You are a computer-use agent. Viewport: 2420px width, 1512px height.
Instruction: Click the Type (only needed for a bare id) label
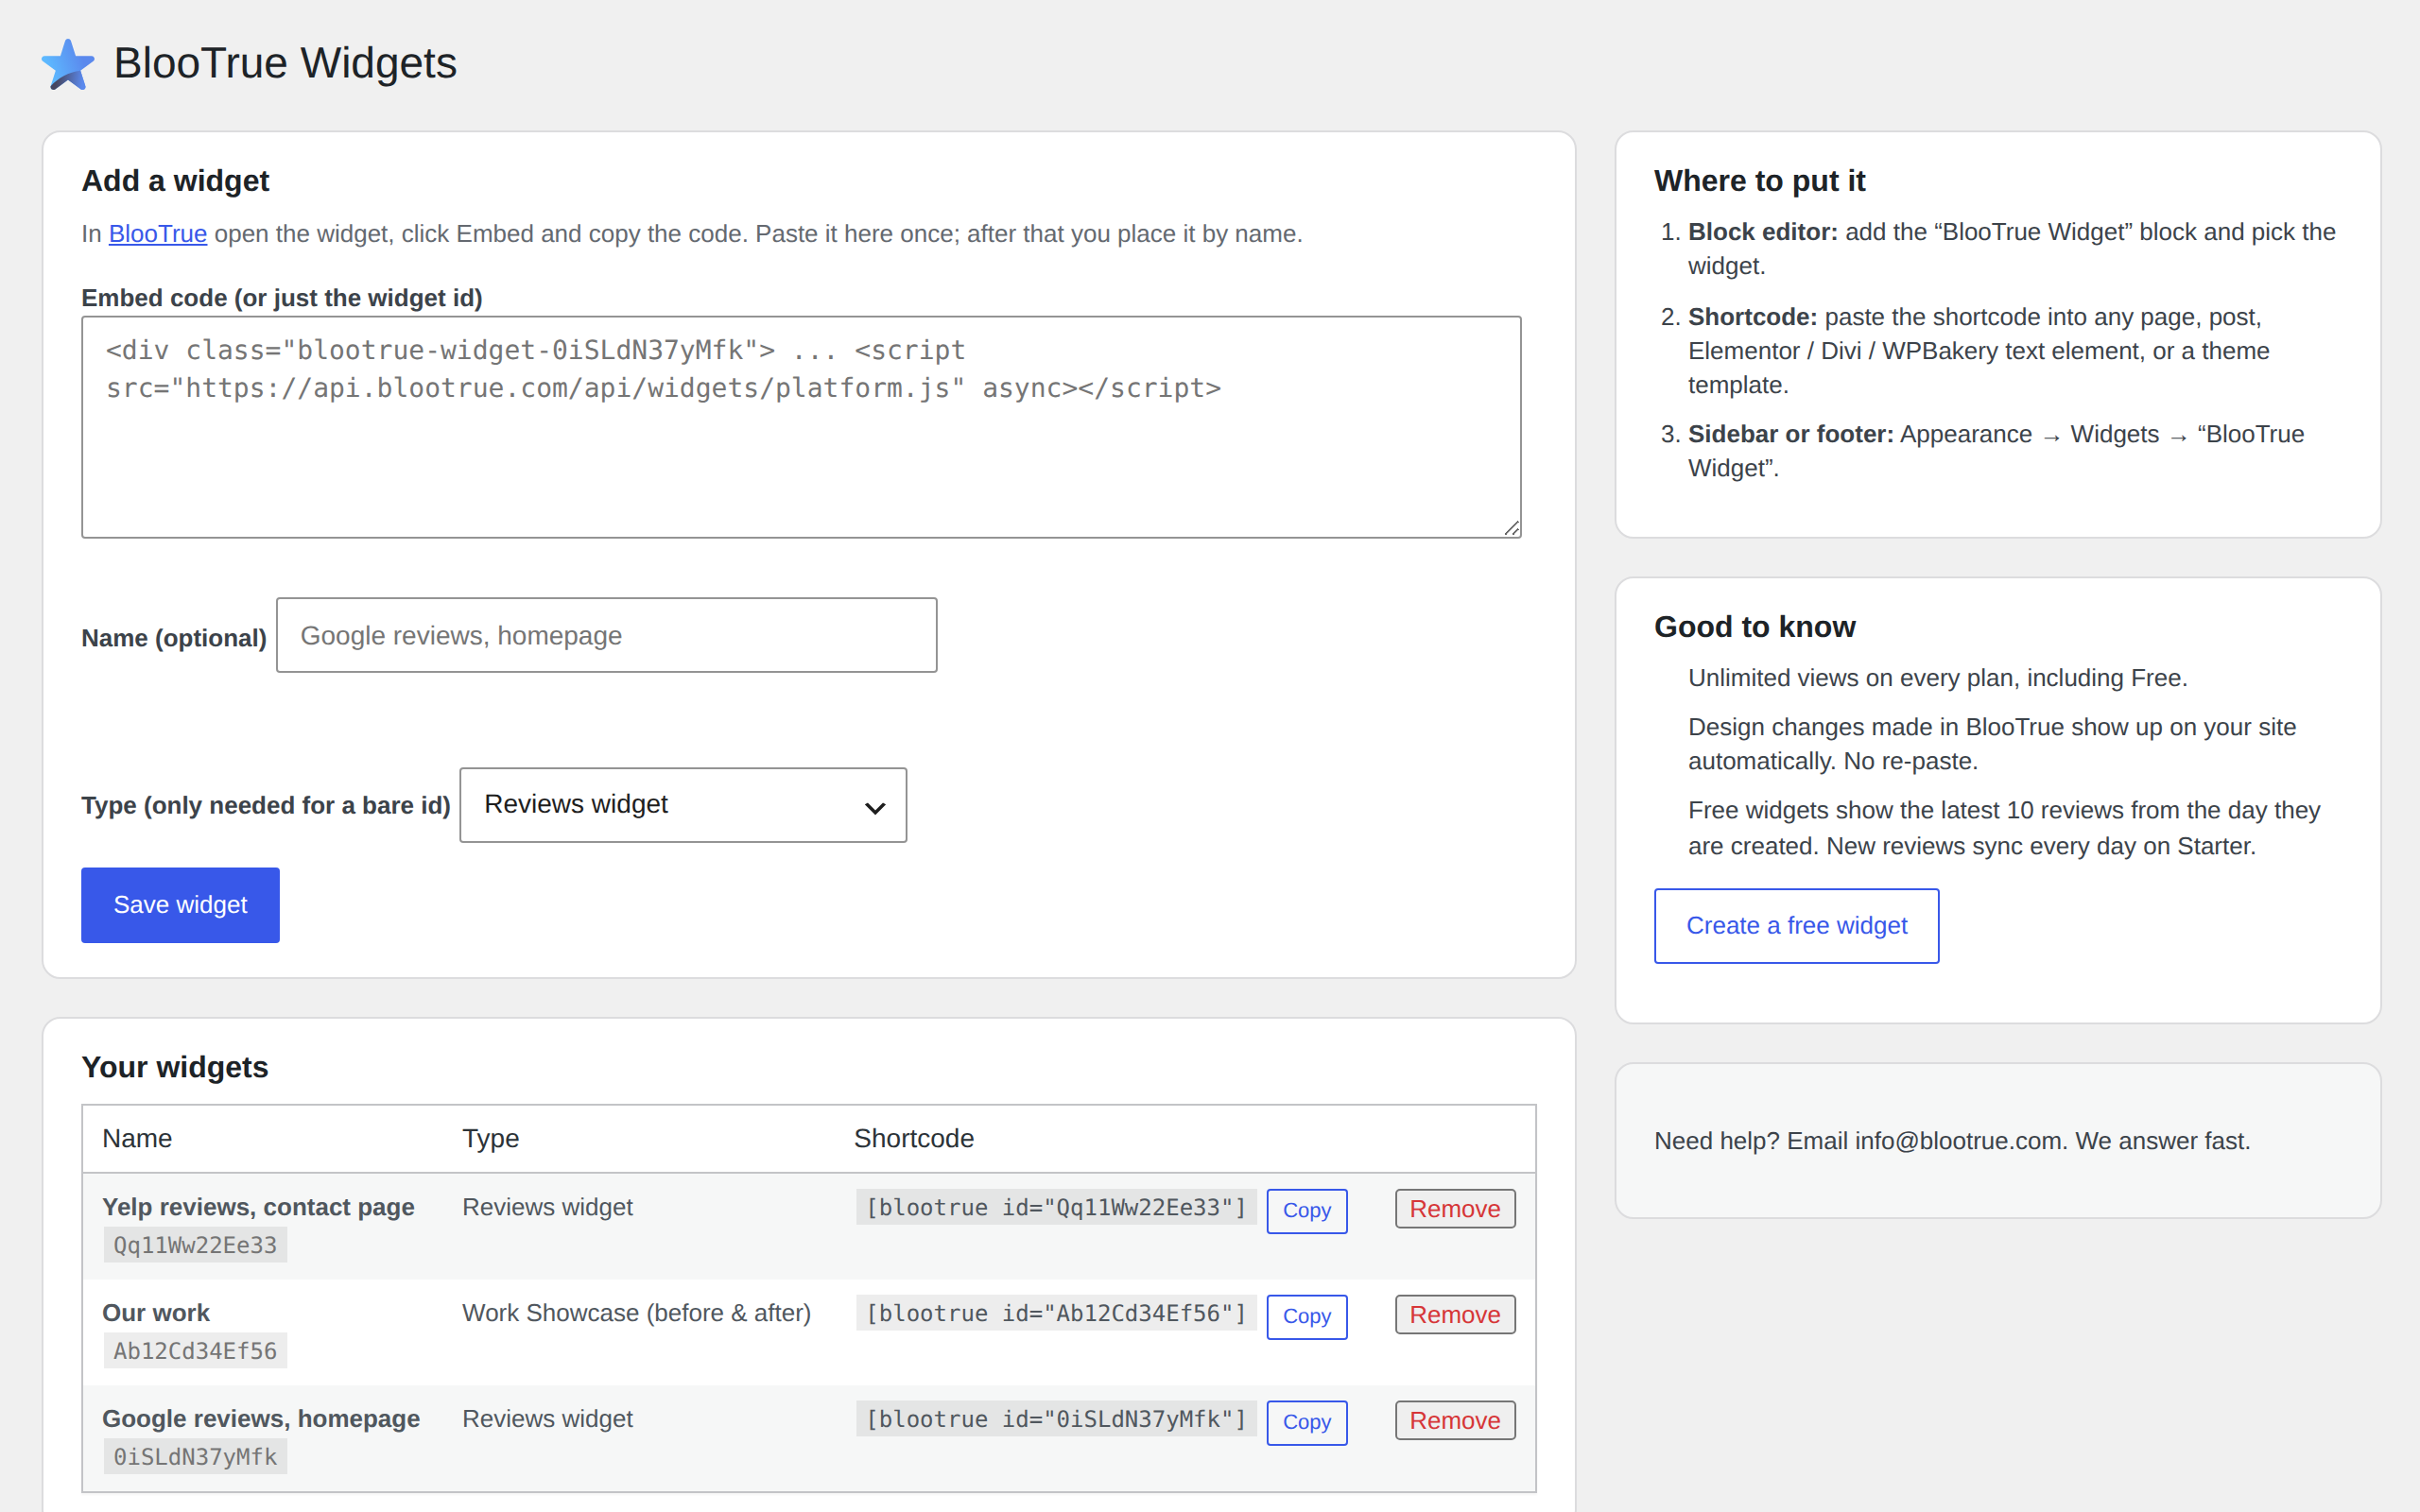click(266, 805)
